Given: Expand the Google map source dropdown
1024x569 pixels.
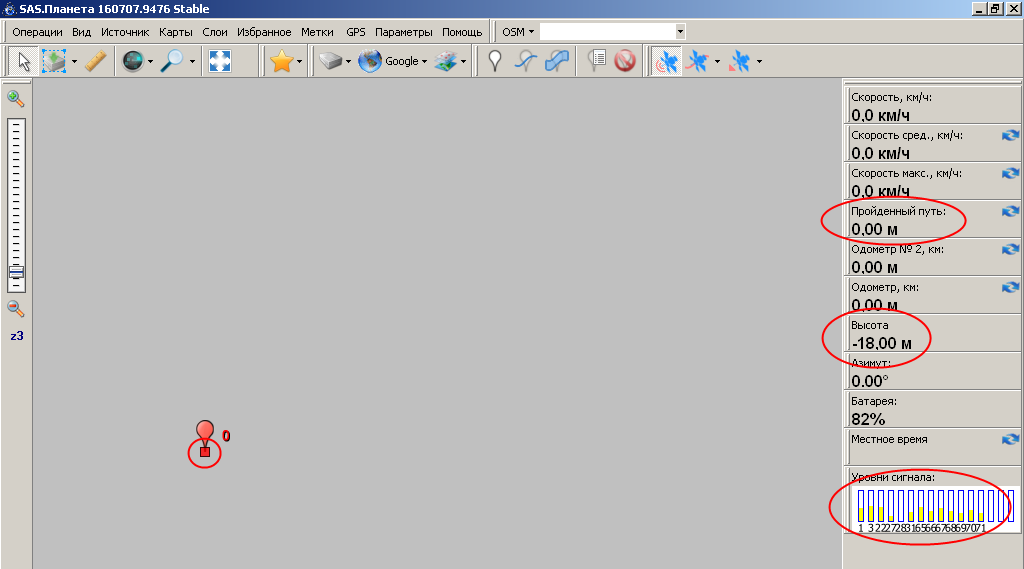Looking at the screenshot, I should coord(424,62).
